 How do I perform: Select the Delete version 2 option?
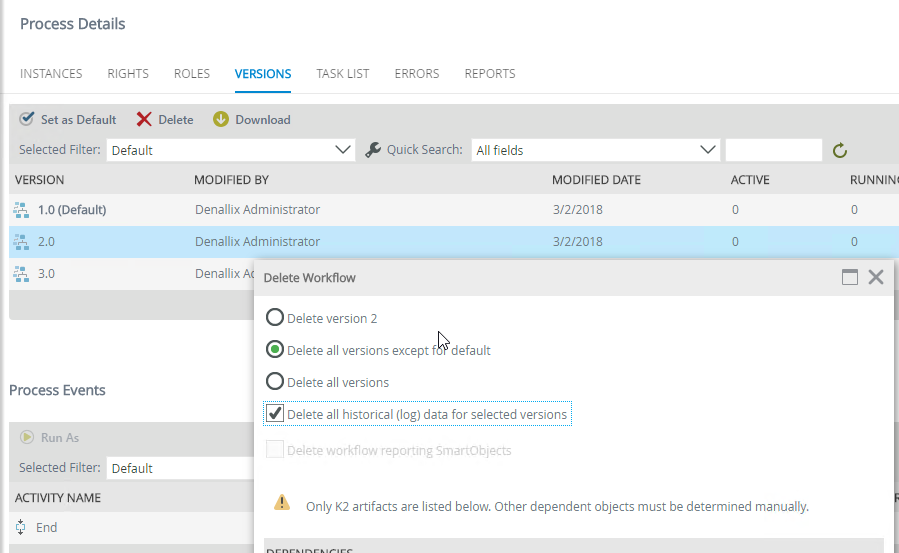pyautogui.click(x=275, y=317)
